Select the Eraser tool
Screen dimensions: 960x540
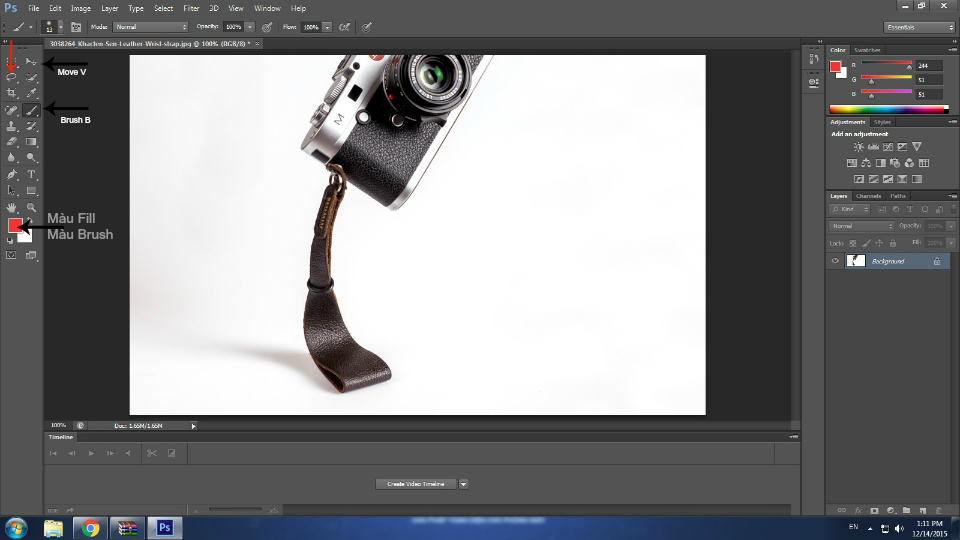tap(11, 141)
